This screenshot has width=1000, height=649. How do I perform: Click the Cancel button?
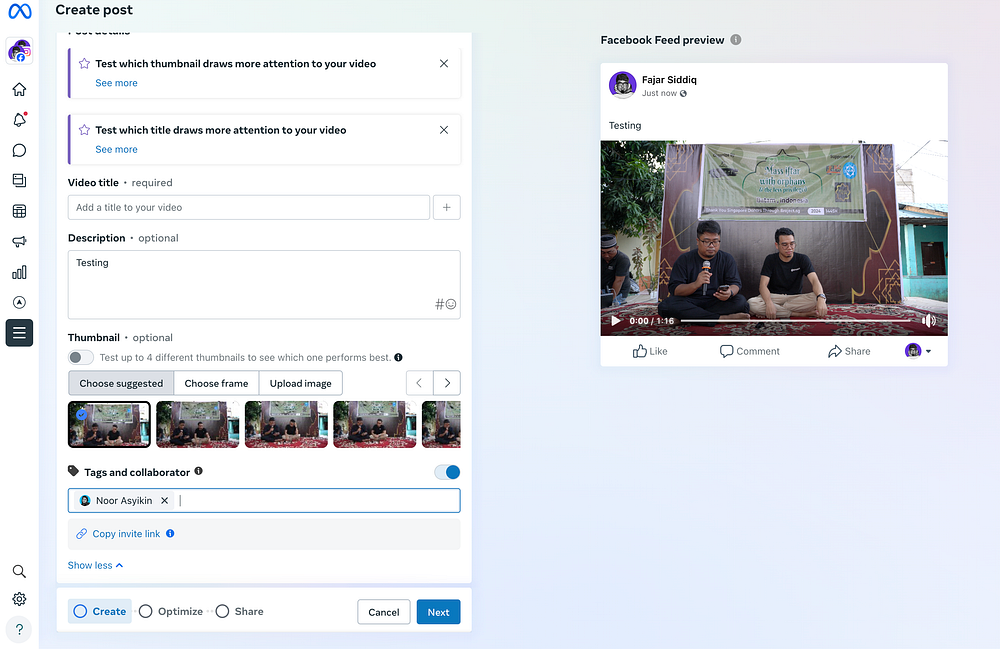coord(384,612)
